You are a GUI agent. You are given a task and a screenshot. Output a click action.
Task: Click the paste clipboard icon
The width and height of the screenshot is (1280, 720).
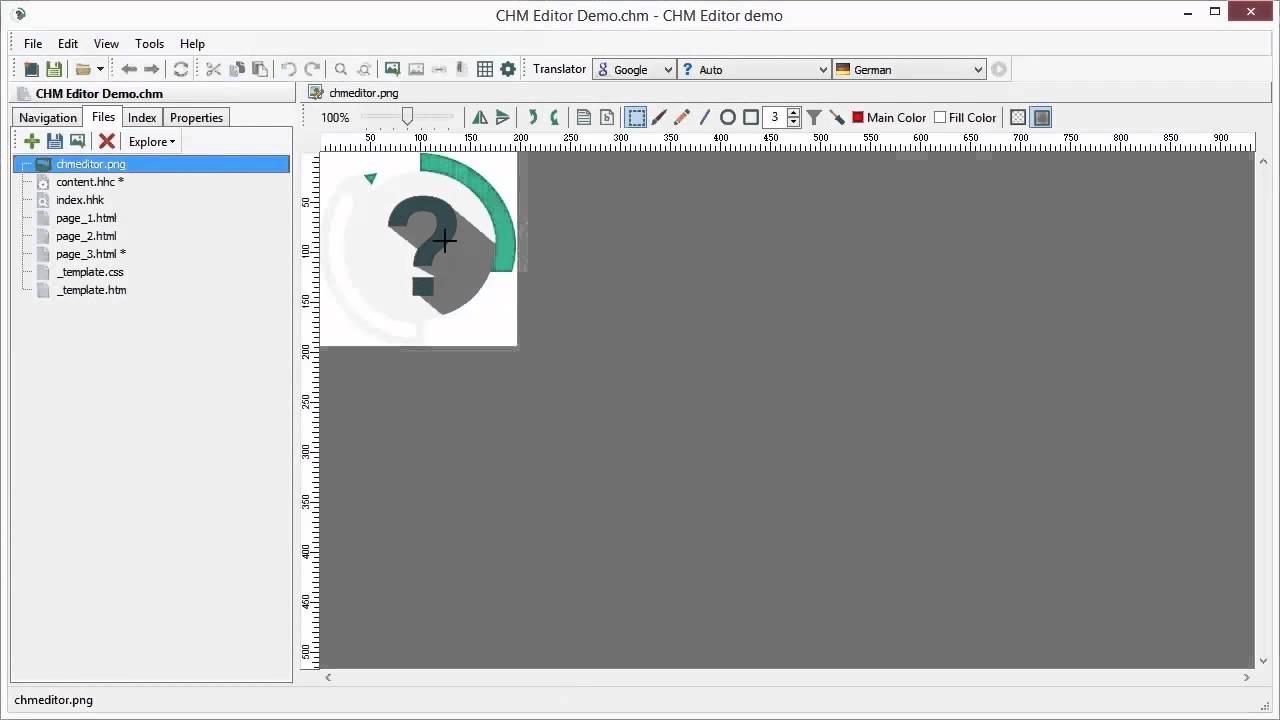click(260, 69)
